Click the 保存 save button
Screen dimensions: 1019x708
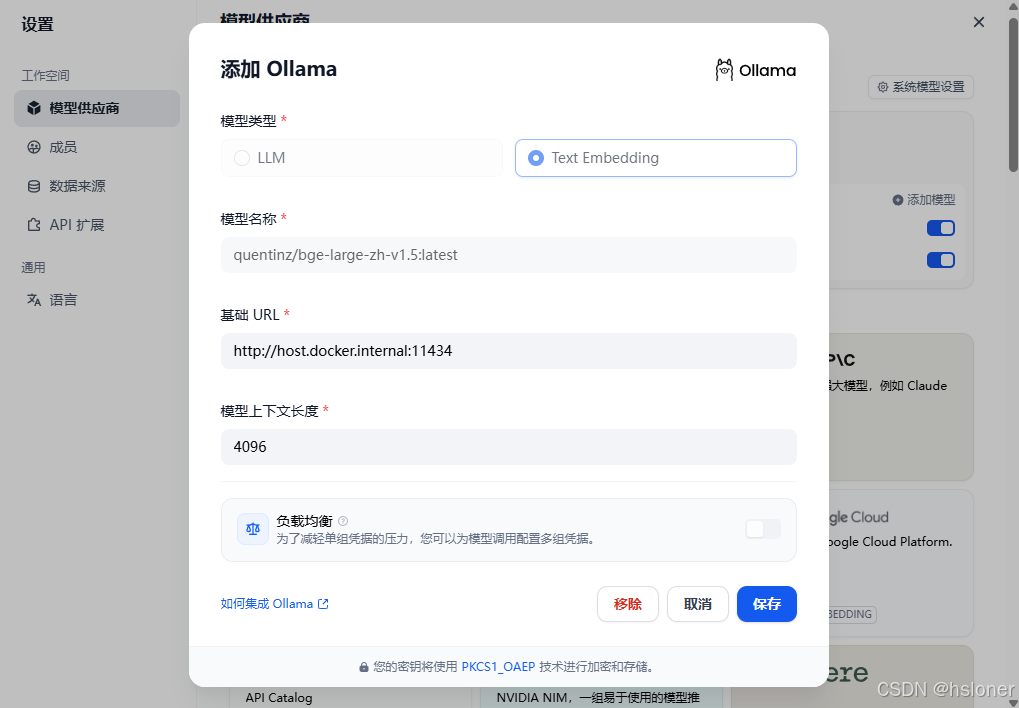click(x=767, y=604)
